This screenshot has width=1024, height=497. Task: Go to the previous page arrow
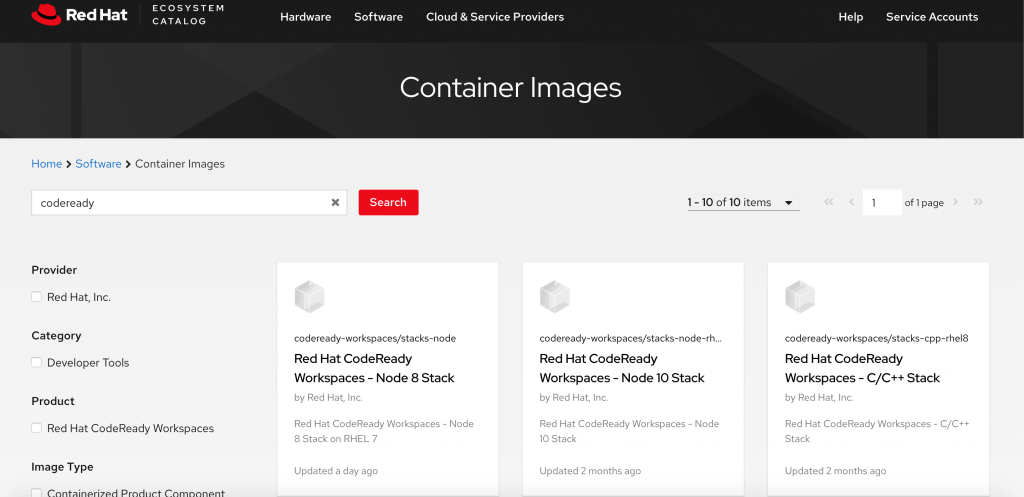coord(852,202)
